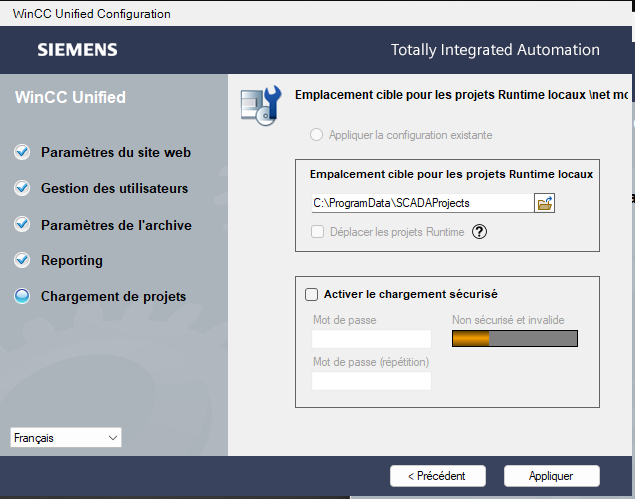This screenshot has height=499, width=635.
Task: Tick the Déplacer les projets Runtime checkbox
Action: pyautogui.click(x=318, y=232)
